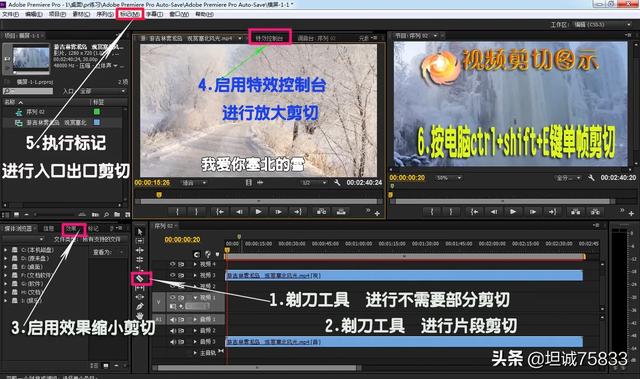
Task: Toggle eye visibility for Video 3 track
Action: [172, 275]
